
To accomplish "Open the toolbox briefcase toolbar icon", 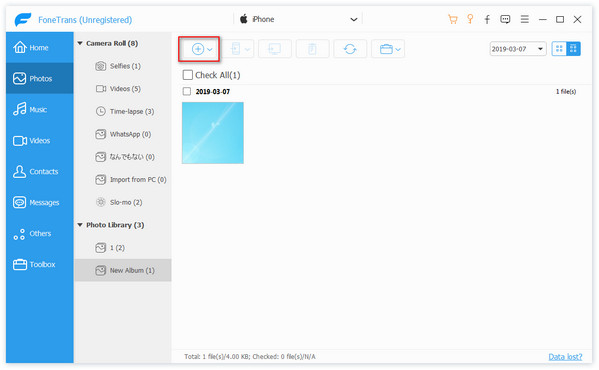I will (388, 49).
